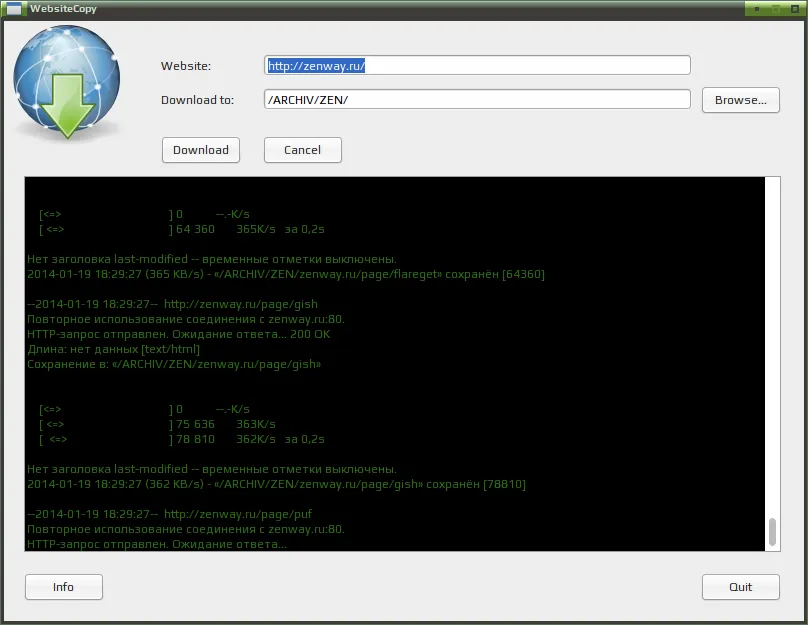The image size is (808, 625).
Task: Click the log line with http://zenway.ru/page/puf URL
Action: coord(170,514)
